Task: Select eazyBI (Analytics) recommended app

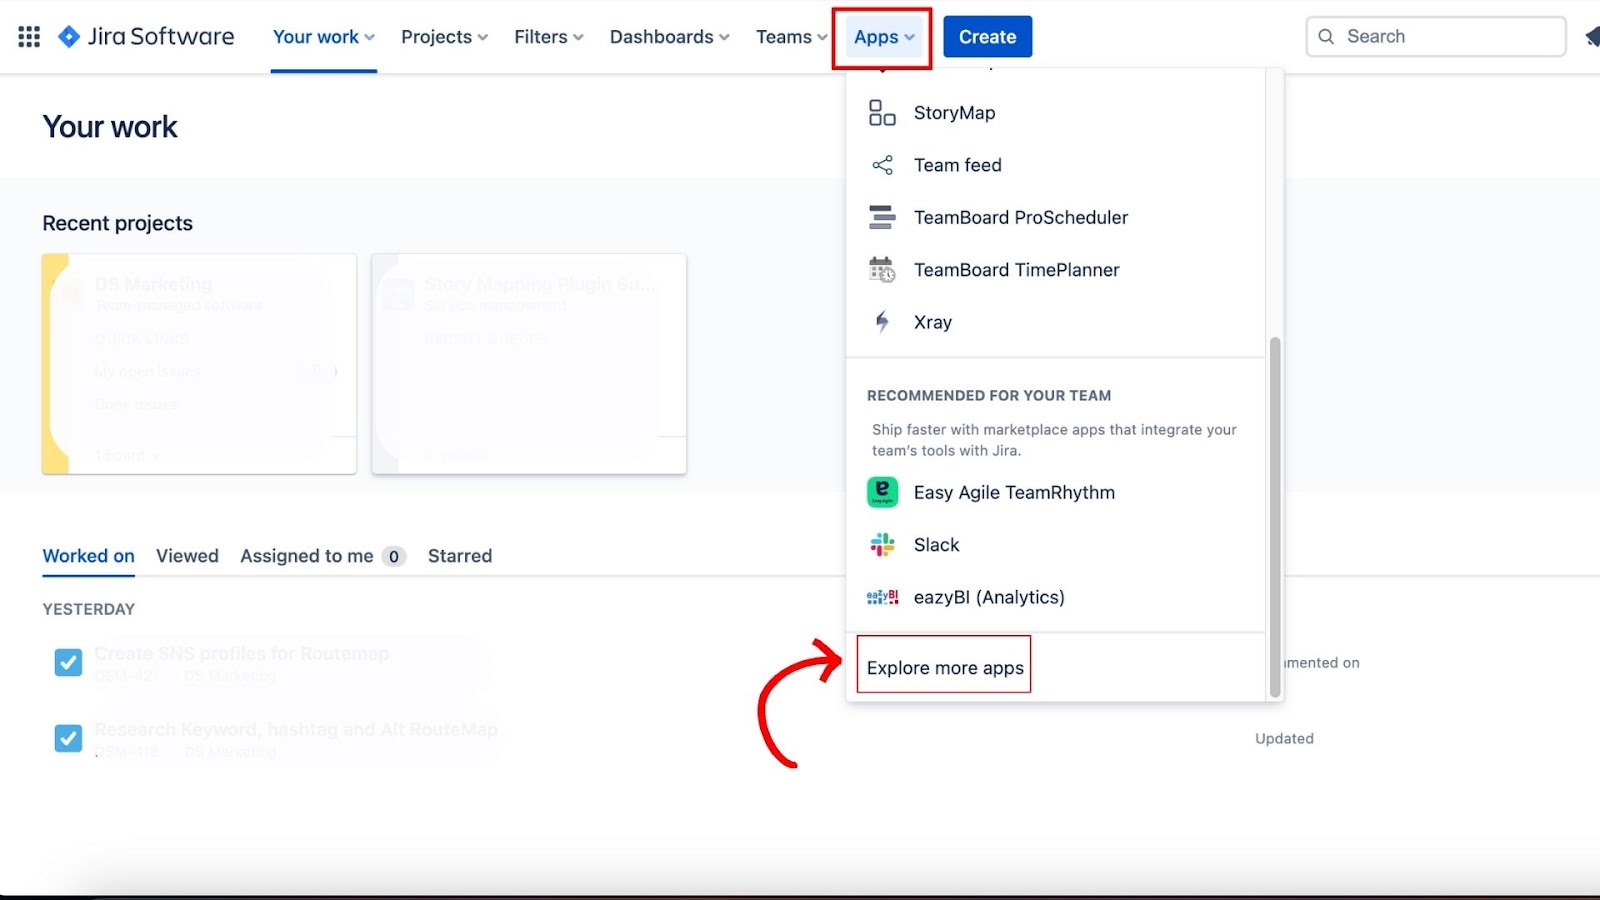Action: tap(1056, 597)
